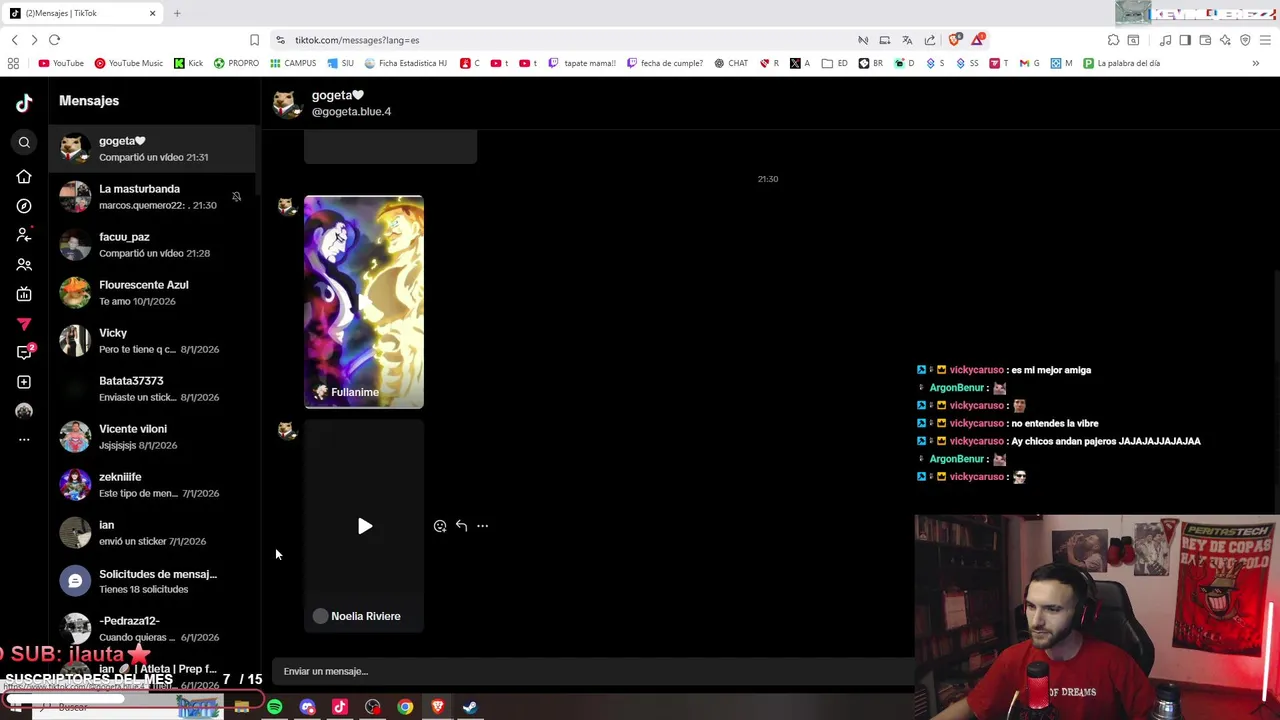The image size is (1280, 720).
Task: Expand bookmarks overflow chevron
Action: [x=1256, y=63]
